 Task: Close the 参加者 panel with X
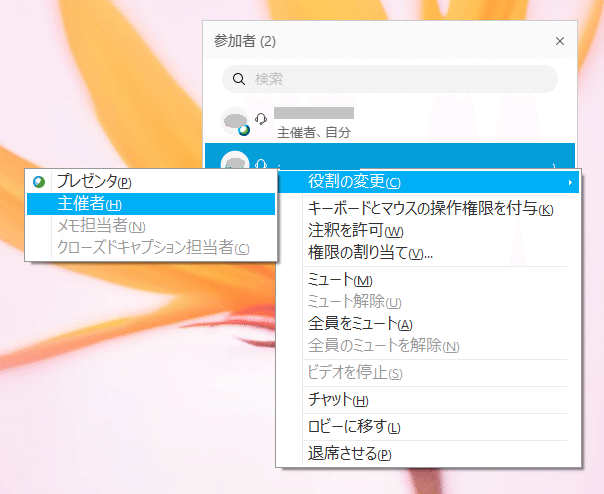(560, 41)
